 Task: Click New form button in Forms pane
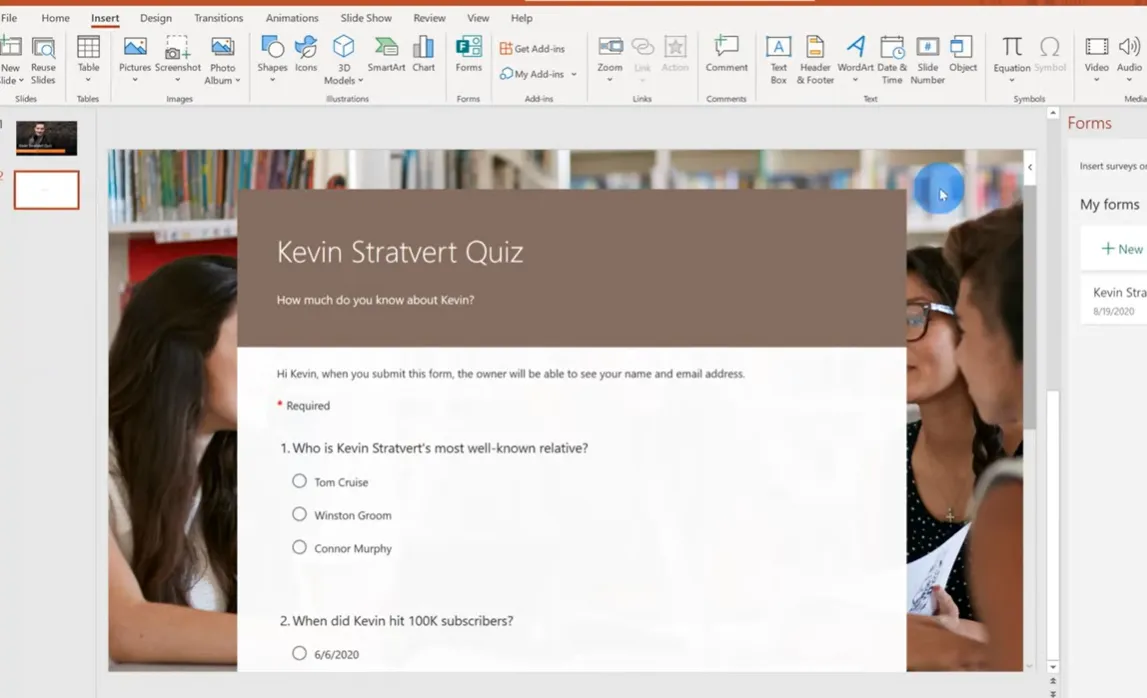tap(1121, 249)
